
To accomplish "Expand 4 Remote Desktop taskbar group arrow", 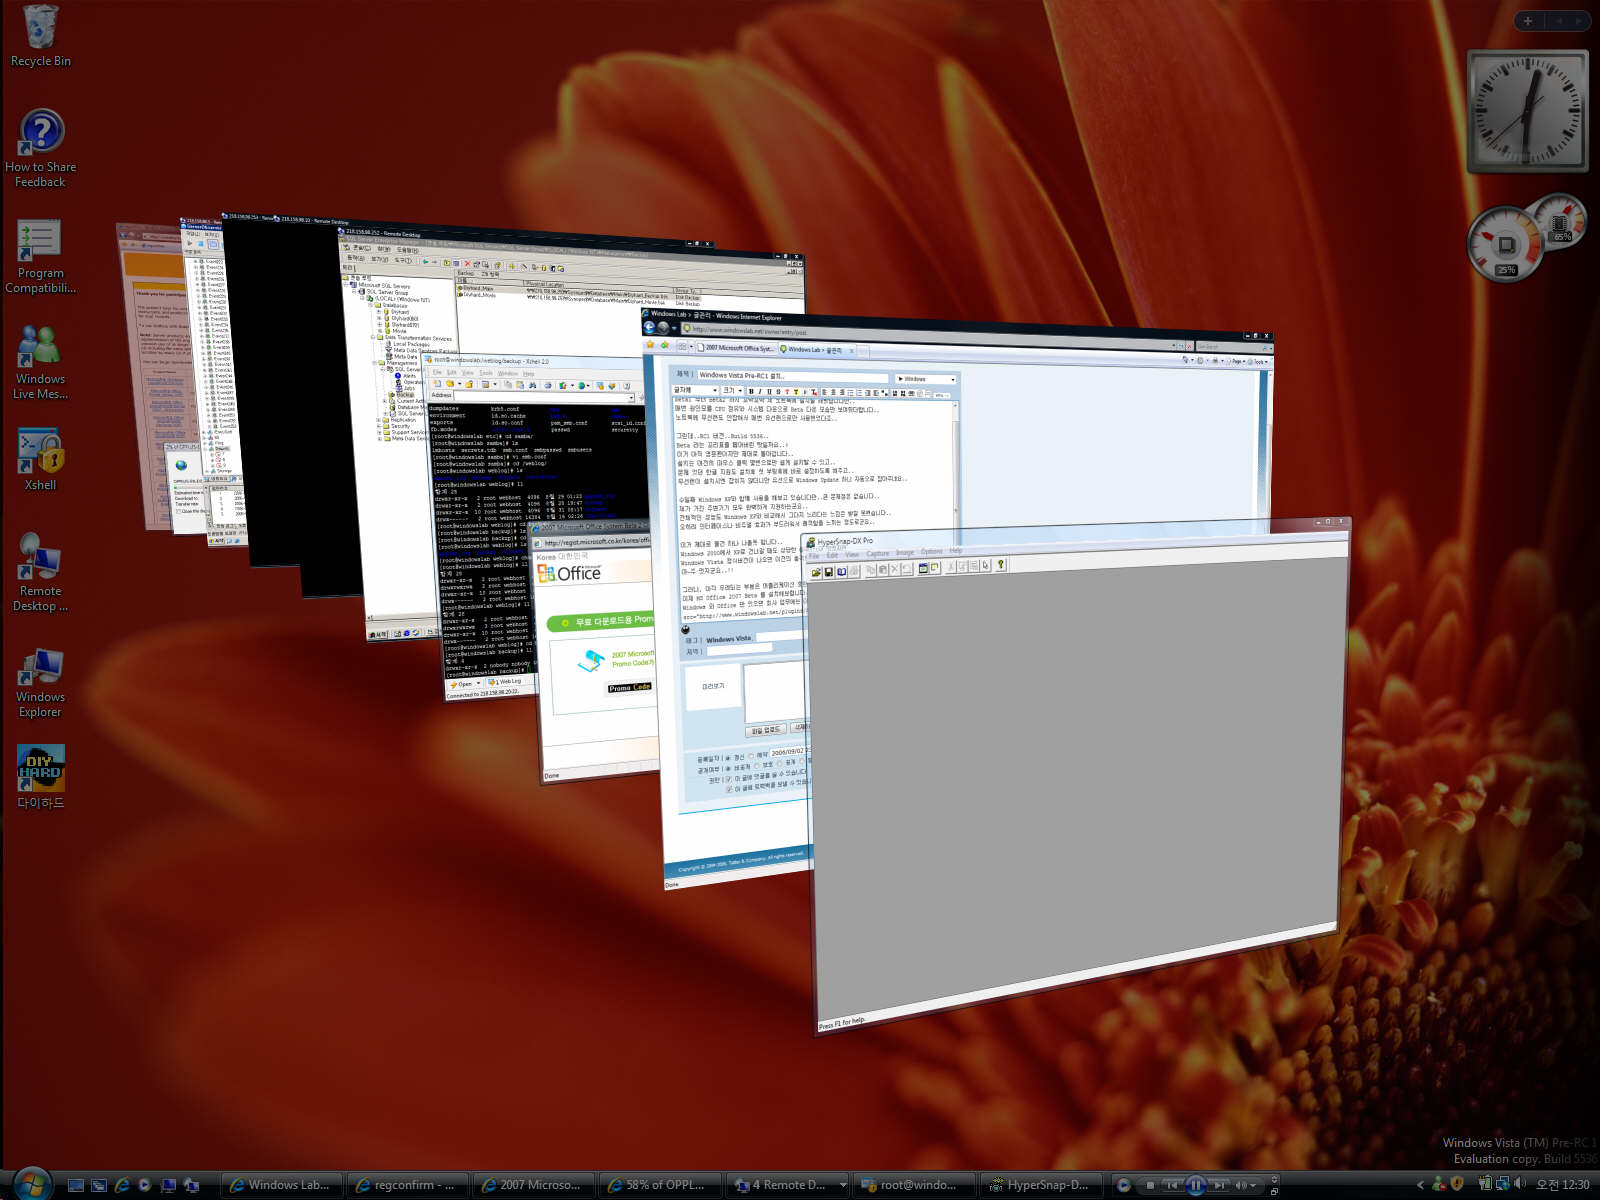I will click(x=843, y=1185).
